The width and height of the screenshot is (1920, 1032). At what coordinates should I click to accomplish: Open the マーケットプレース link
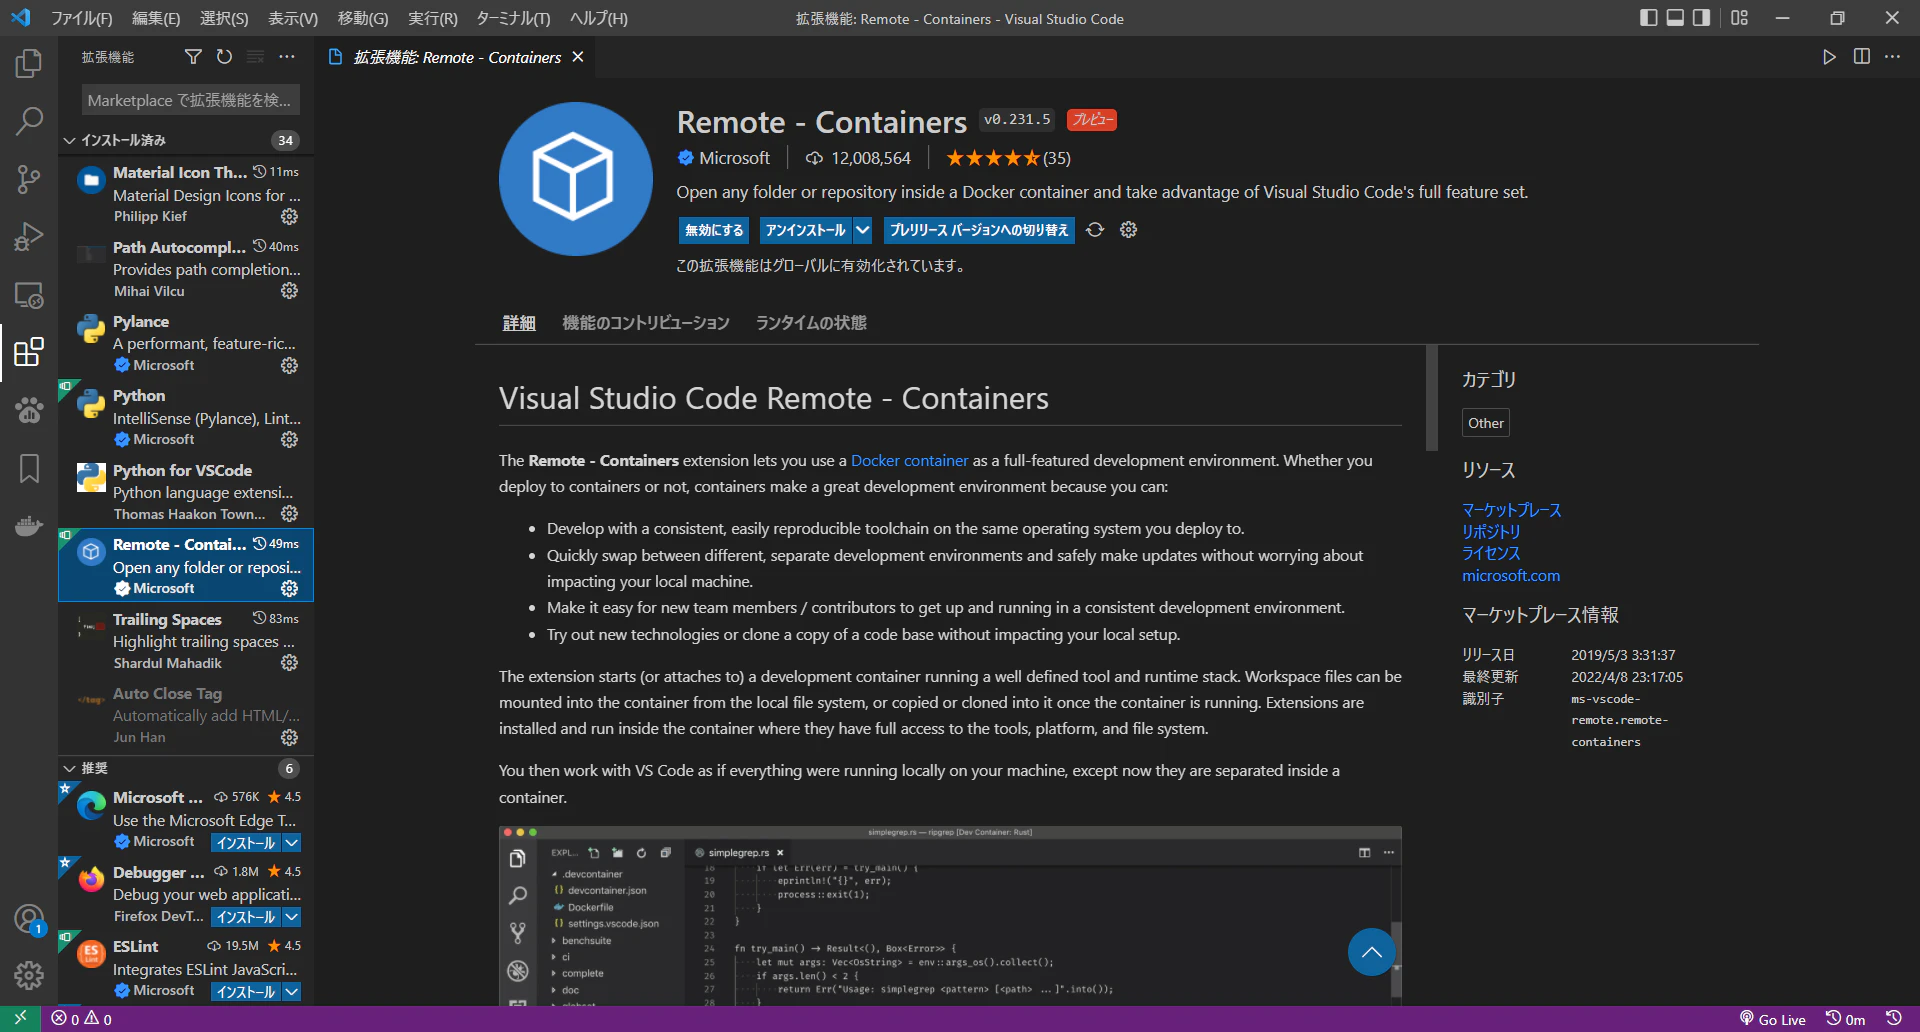pos(1511,510)
